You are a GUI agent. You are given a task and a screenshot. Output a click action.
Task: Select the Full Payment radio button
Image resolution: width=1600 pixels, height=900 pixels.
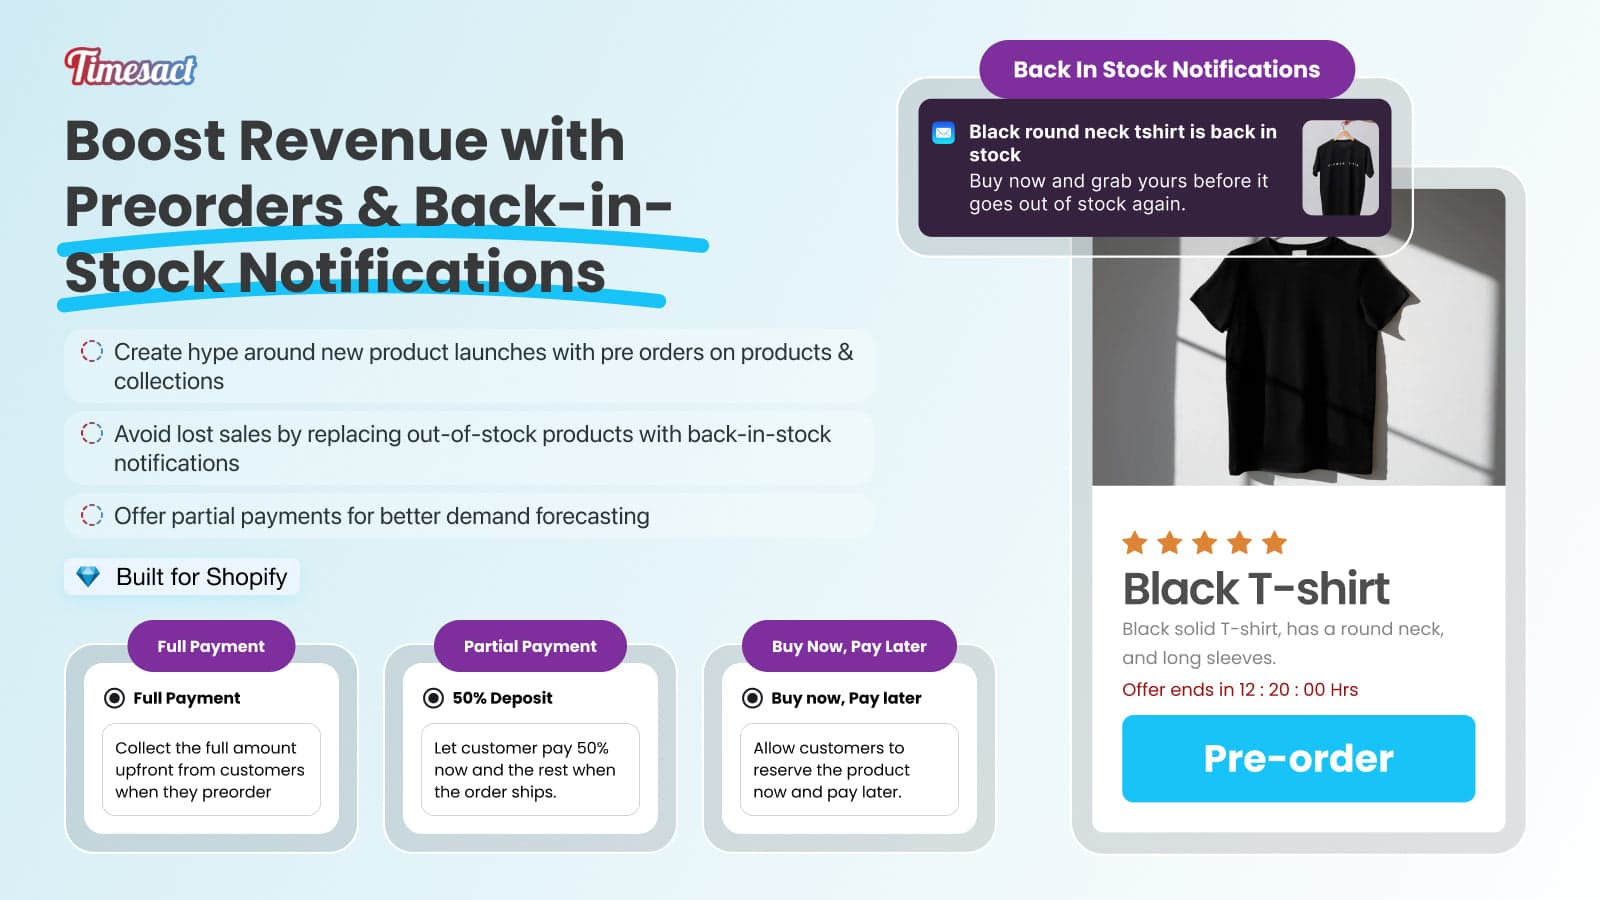115,698
